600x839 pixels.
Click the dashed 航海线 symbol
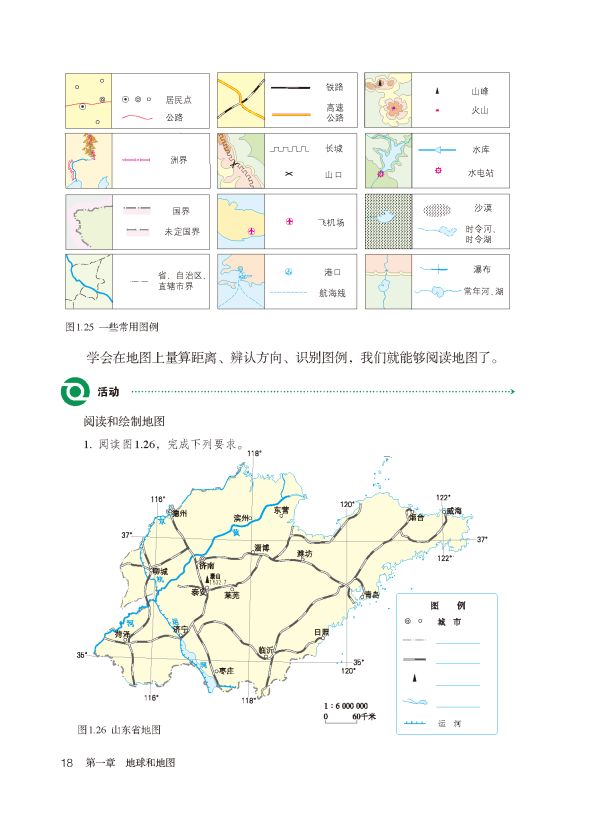288,293
